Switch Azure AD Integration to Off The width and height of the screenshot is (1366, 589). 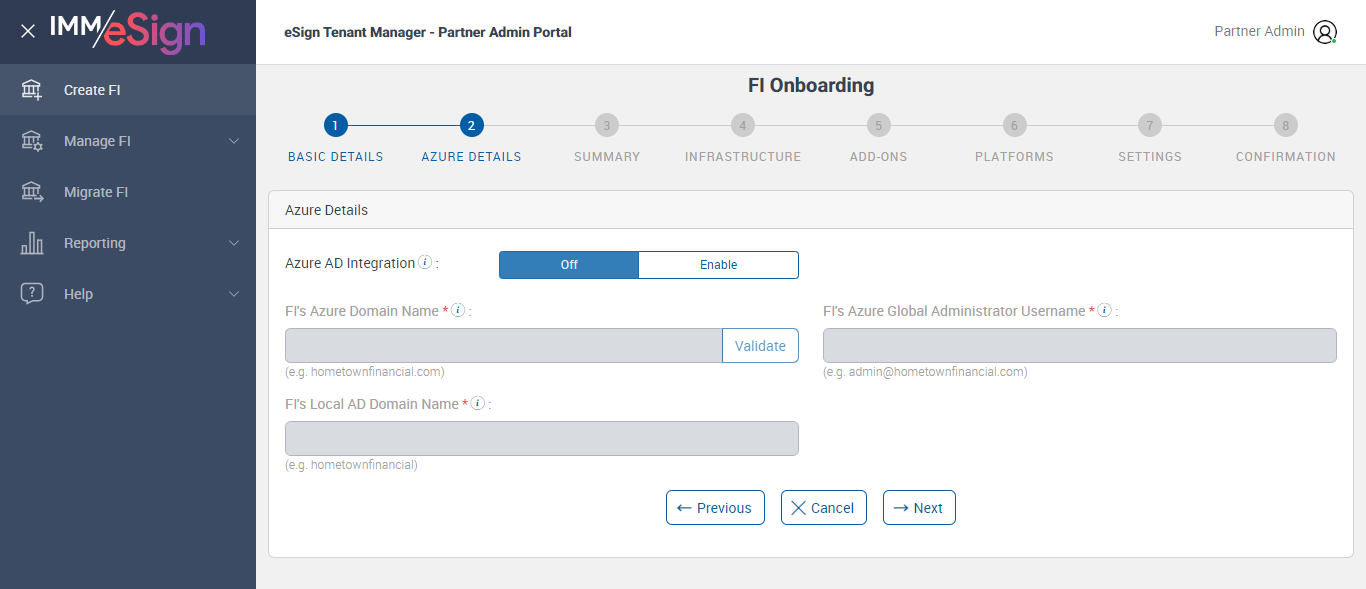click(569, 265)
